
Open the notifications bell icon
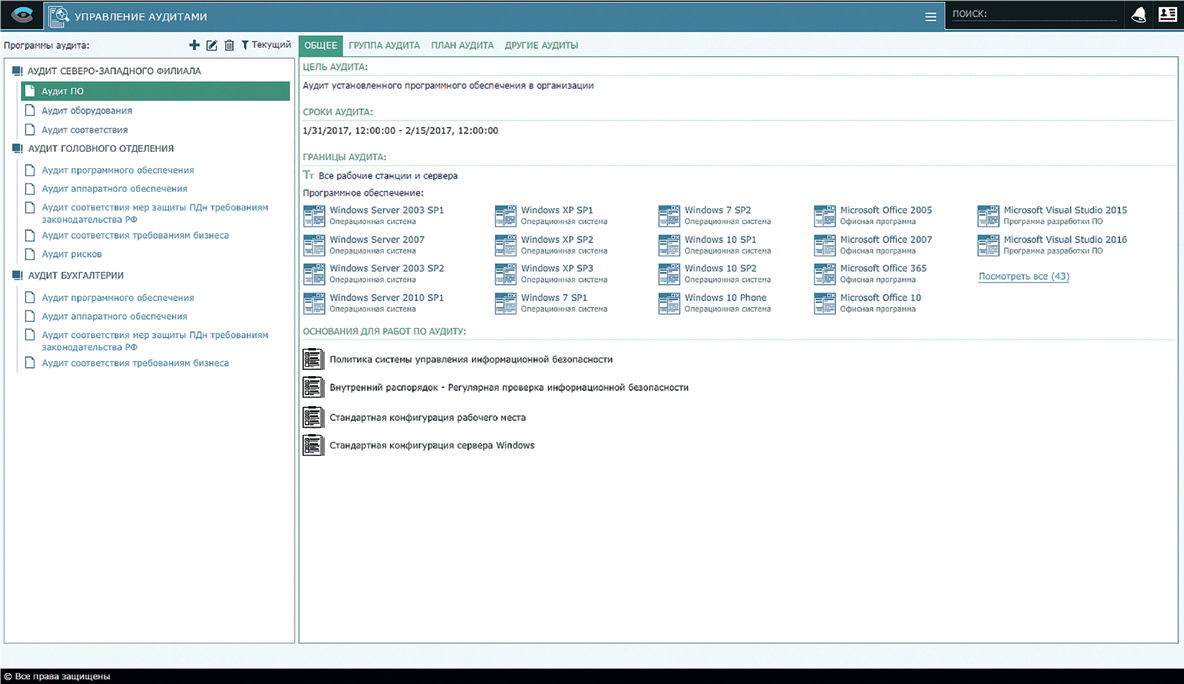[x=1138, y=15]
